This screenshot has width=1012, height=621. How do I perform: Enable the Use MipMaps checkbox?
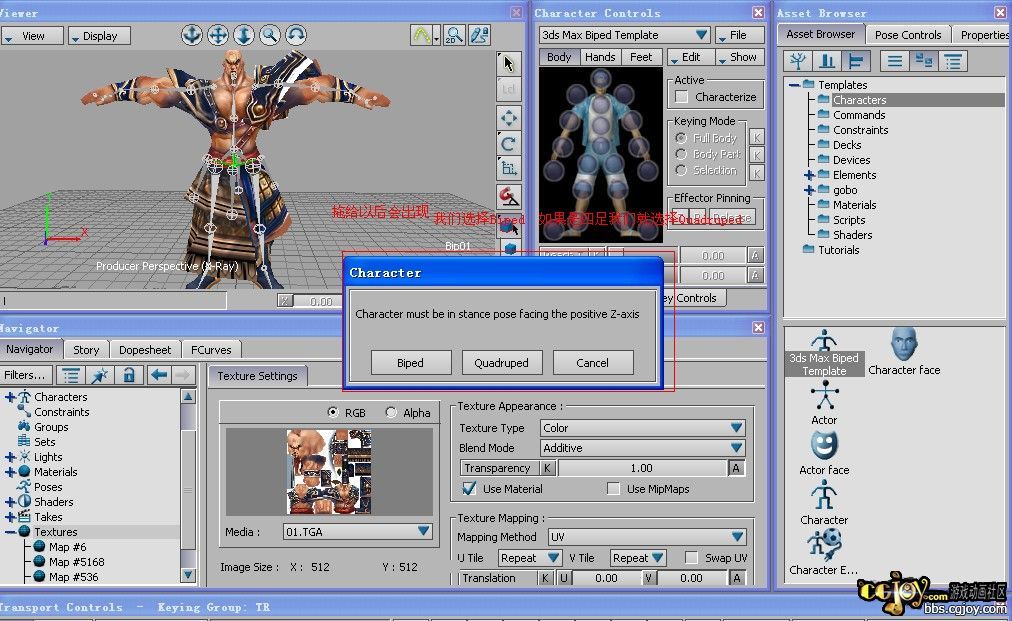point(613,489)
